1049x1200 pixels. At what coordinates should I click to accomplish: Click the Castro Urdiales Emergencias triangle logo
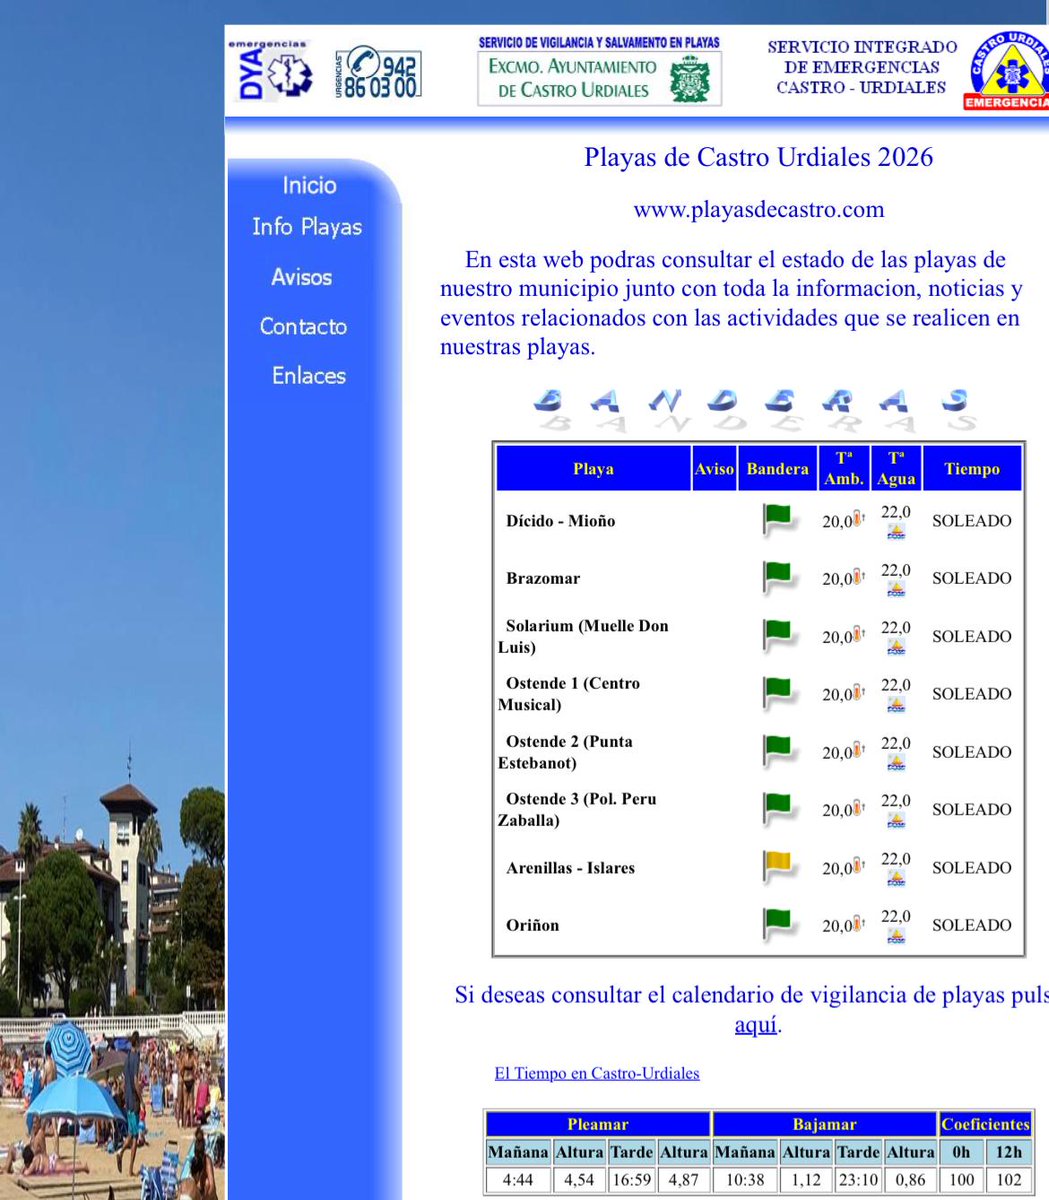coord(1007,71)
